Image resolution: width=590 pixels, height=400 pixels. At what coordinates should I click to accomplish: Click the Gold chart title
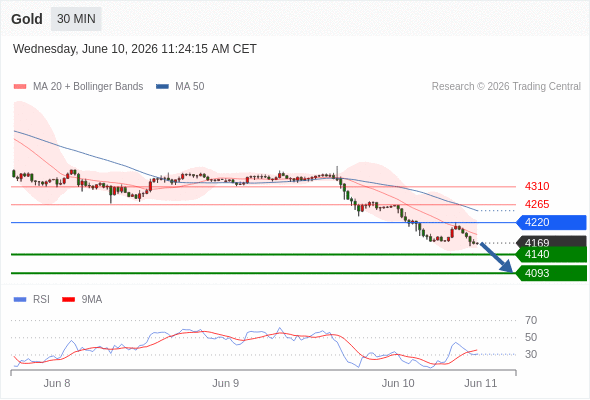(x=27, y=19)
